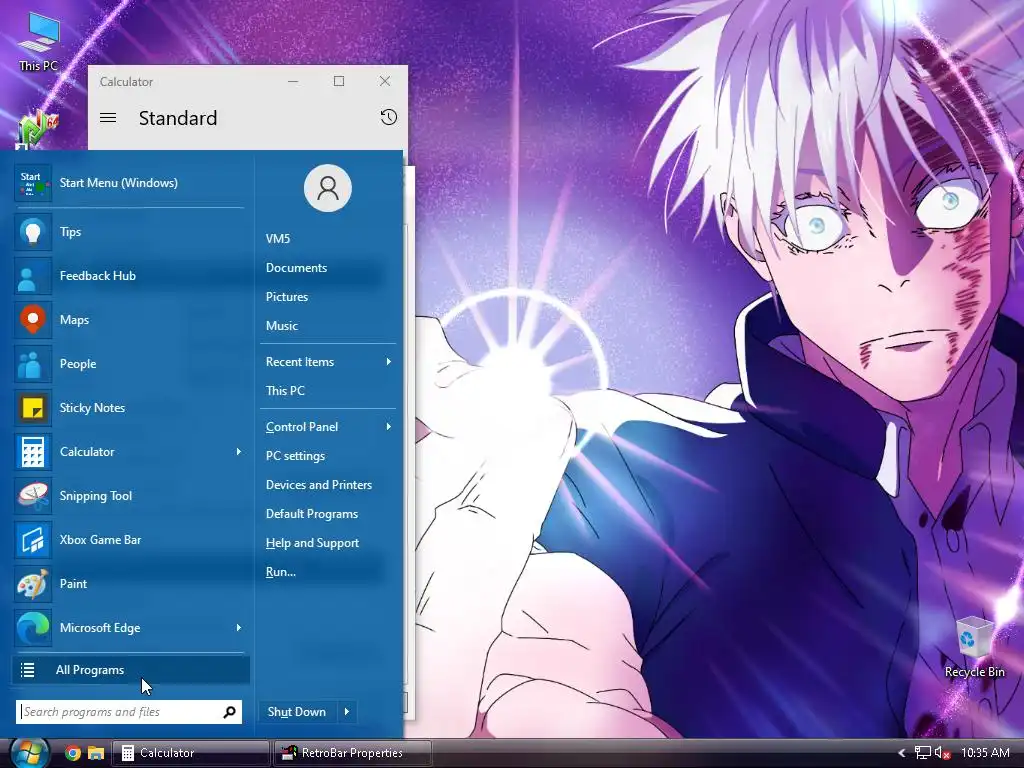
Task: Expand Microsoft Edge jump list arrow
Action: (238, 628)
